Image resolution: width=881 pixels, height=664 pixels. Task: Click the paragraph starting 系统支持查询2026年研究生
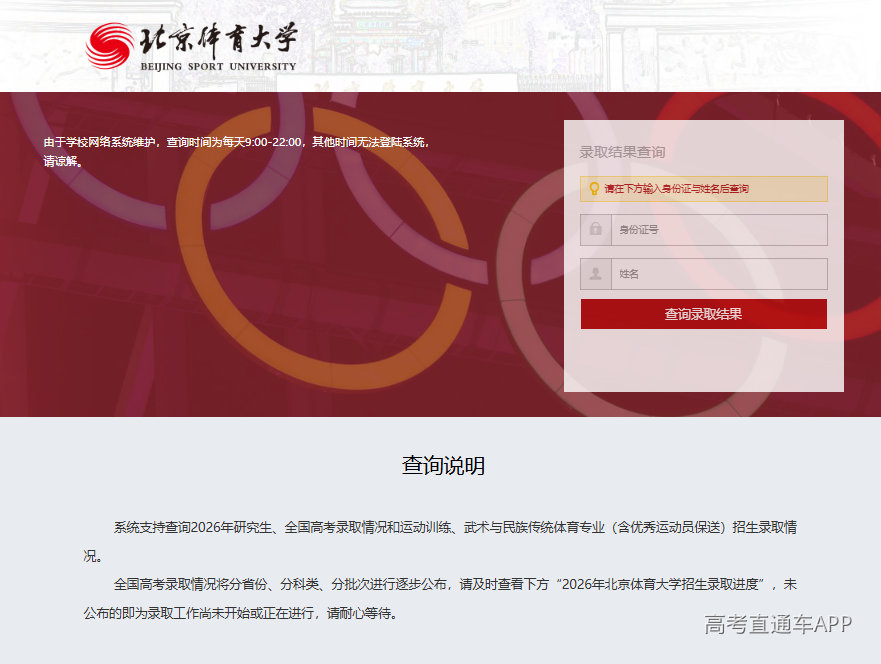coord(440,542)
